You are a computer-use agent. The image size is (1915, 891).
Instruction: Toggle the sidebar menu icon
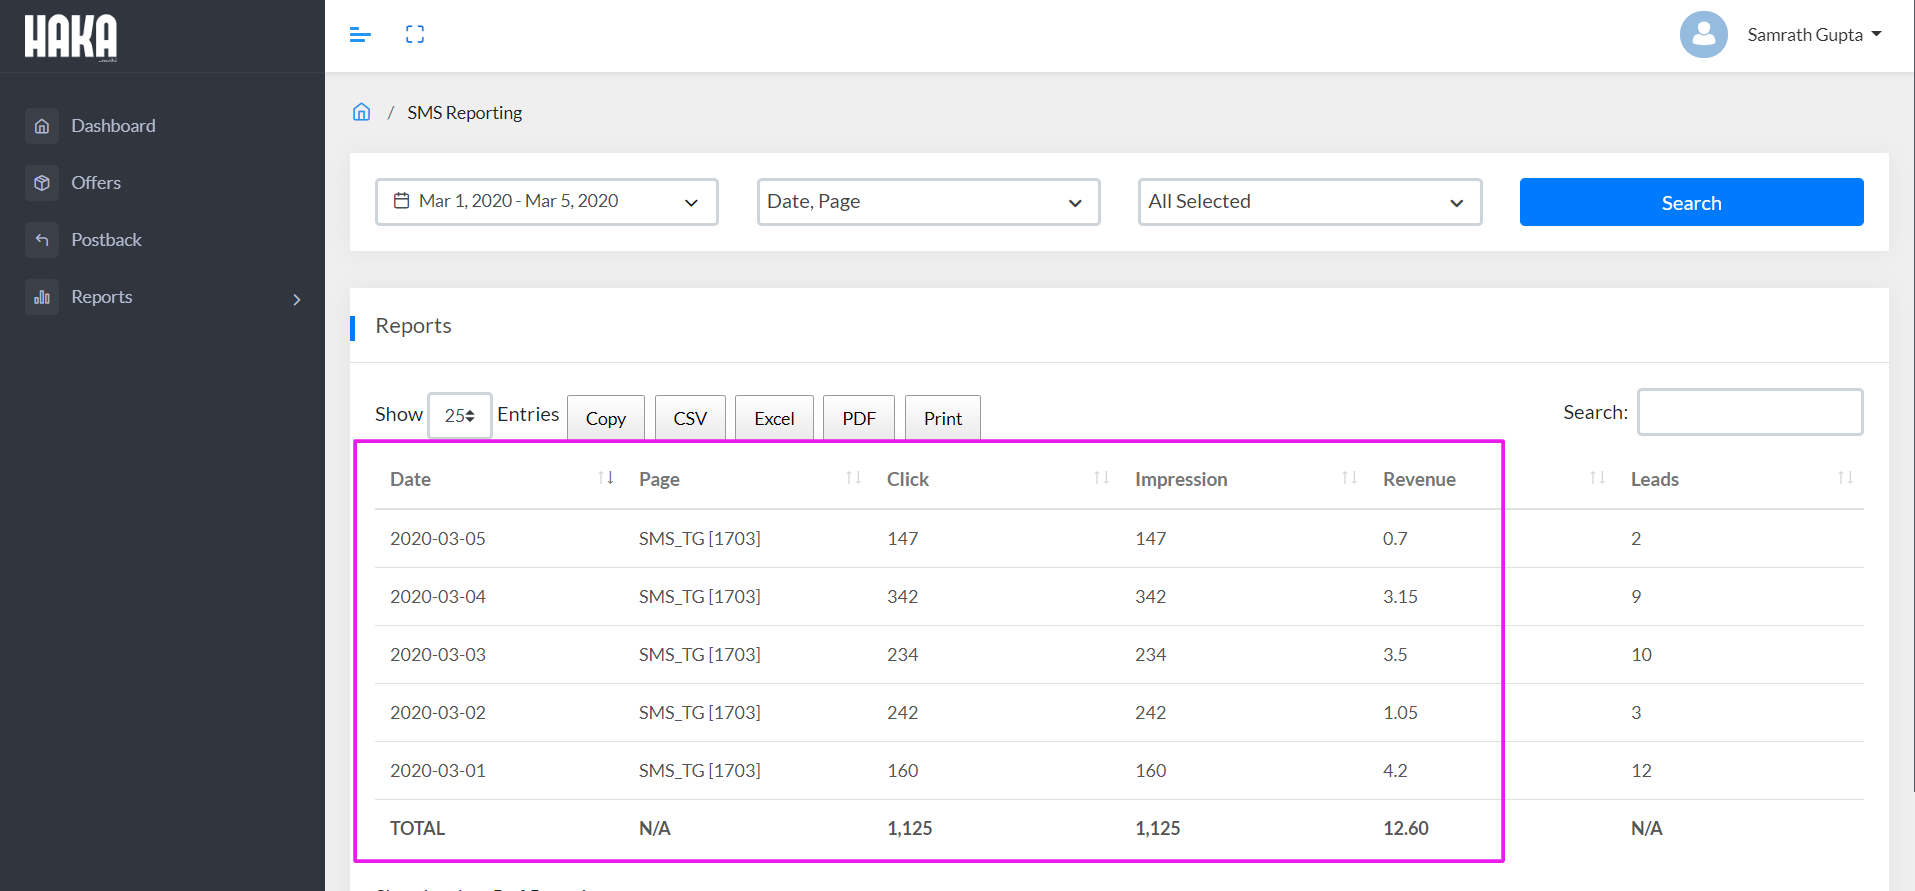(360, 35)
